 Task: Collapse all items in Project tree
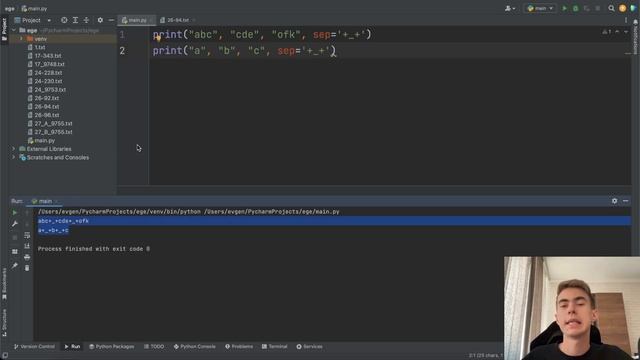(86, 20)
